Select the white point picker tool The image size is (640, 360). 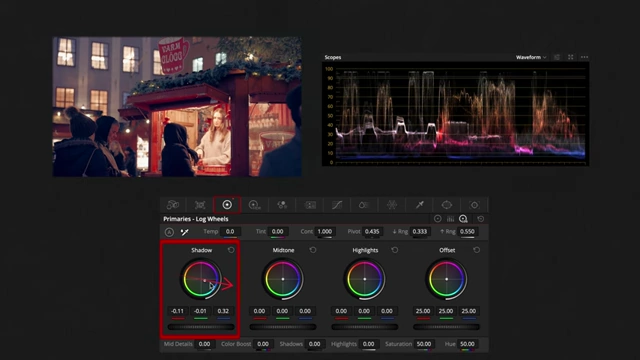pos(184,232)
